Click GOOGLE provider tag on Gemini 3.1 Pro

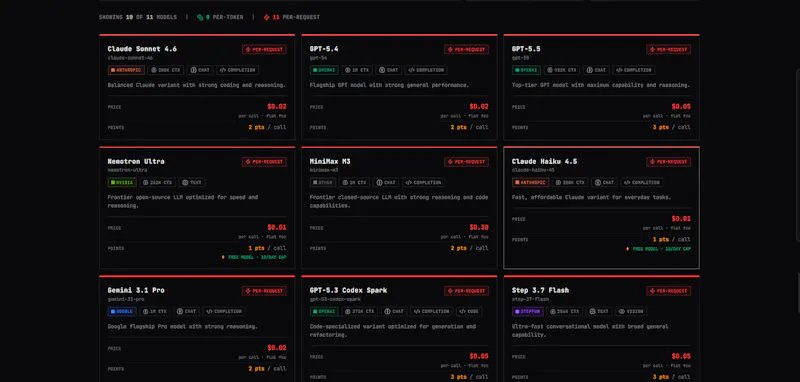[x=122, y=311]
